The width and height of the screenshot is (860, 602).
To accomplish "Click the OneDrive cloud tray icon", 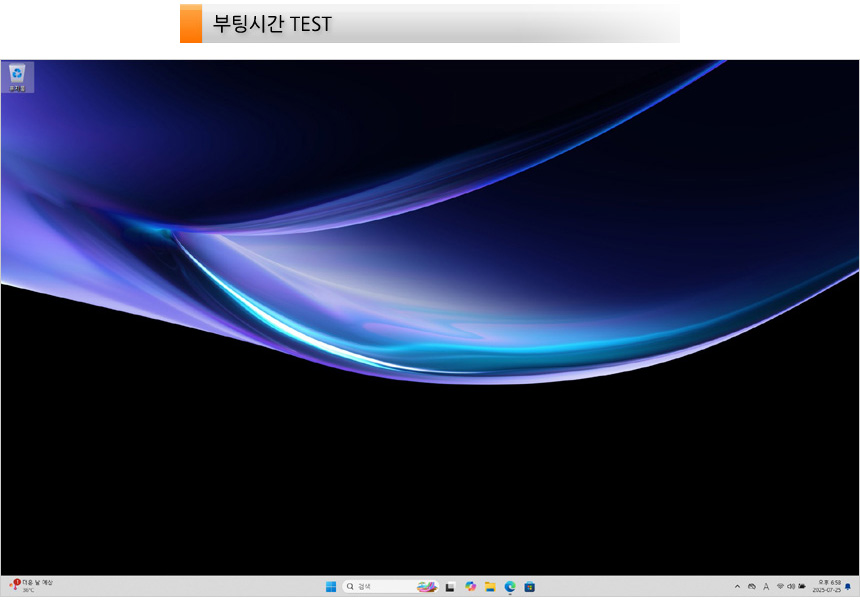I will tap(752, 587).
